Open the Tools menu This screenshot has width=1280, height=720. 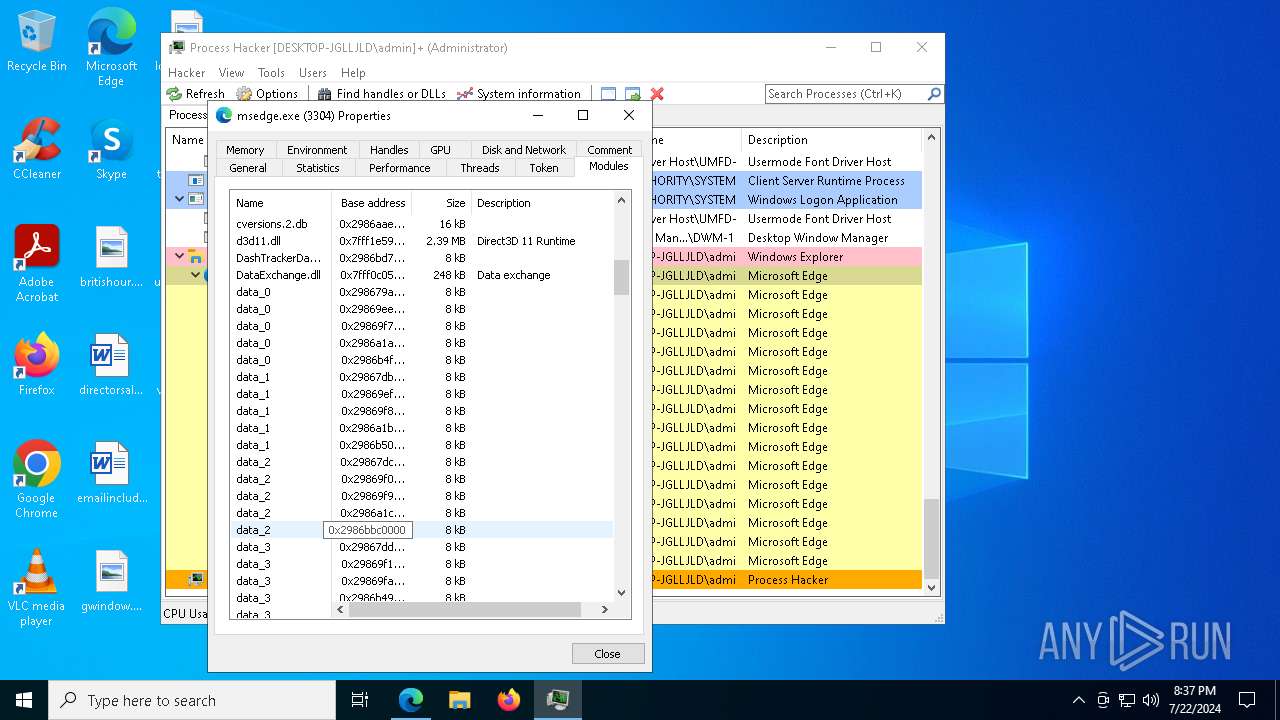[x=271, y=72]
